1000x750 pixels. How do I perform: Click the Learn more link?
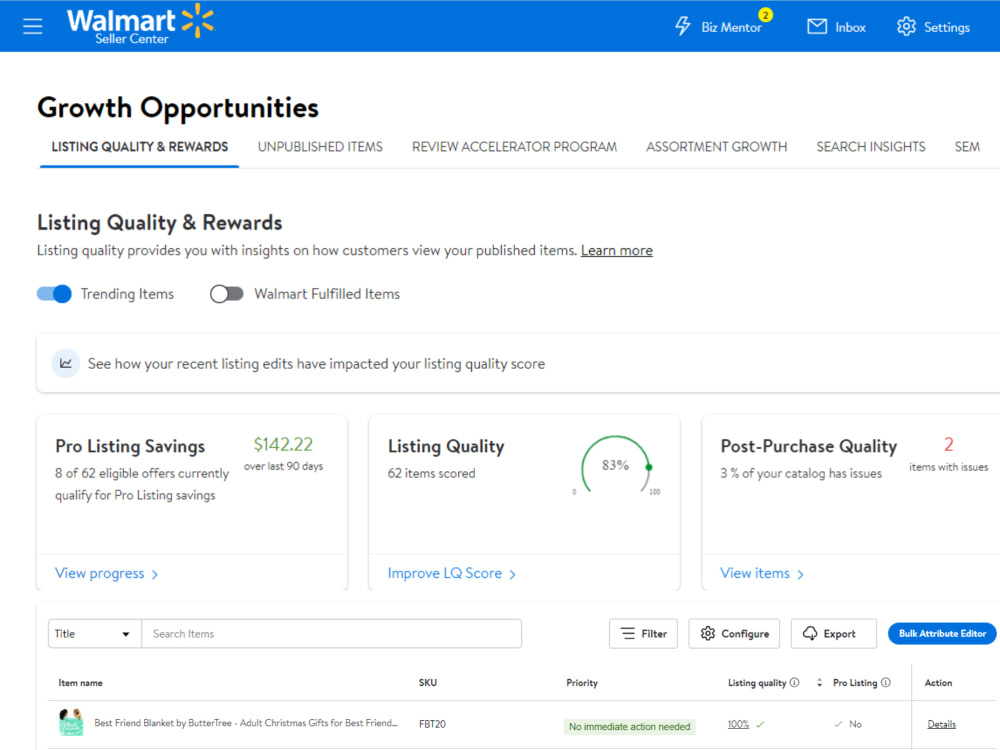617,251
